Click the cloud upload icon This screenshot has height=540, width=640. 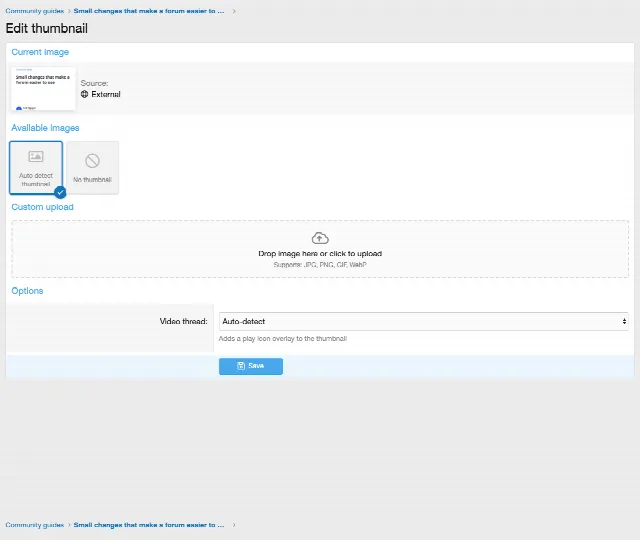tap(320, 238)
